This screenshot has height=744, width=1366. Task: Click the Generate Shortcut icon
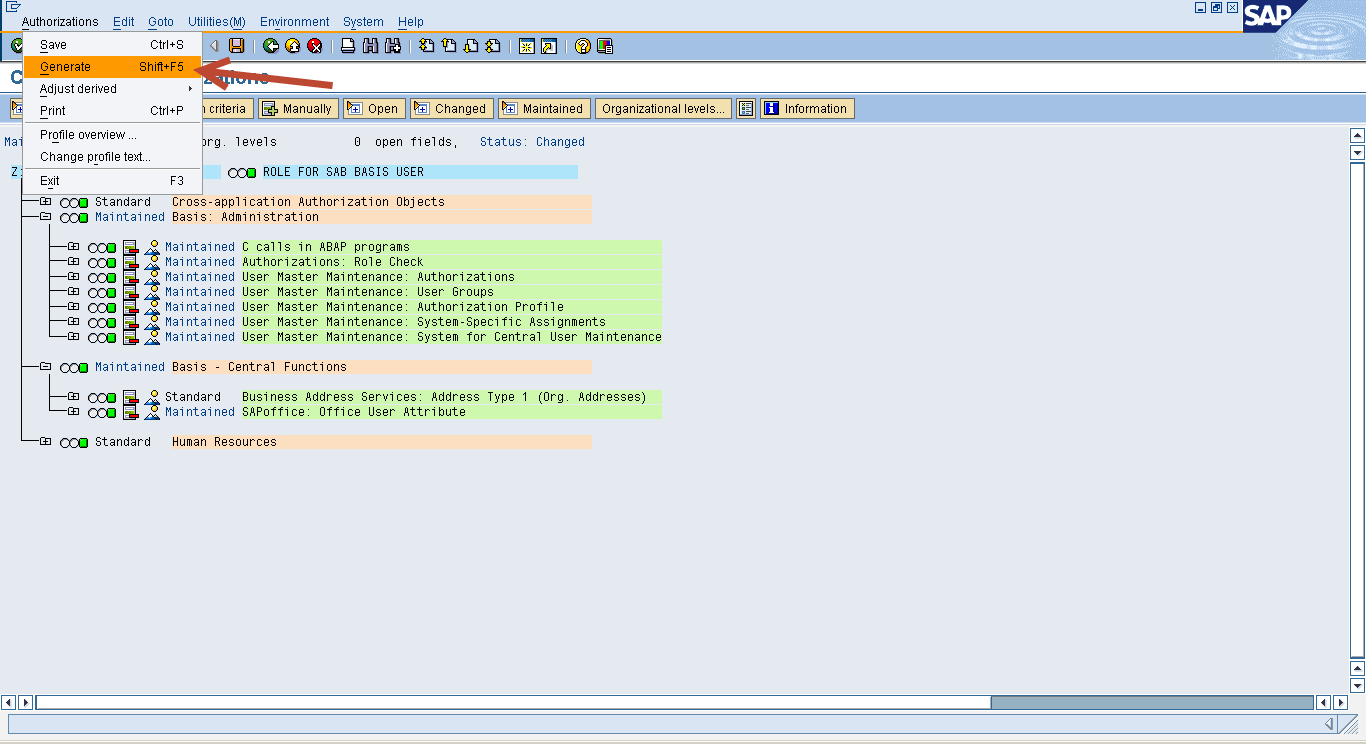click(x=549, y=46)
